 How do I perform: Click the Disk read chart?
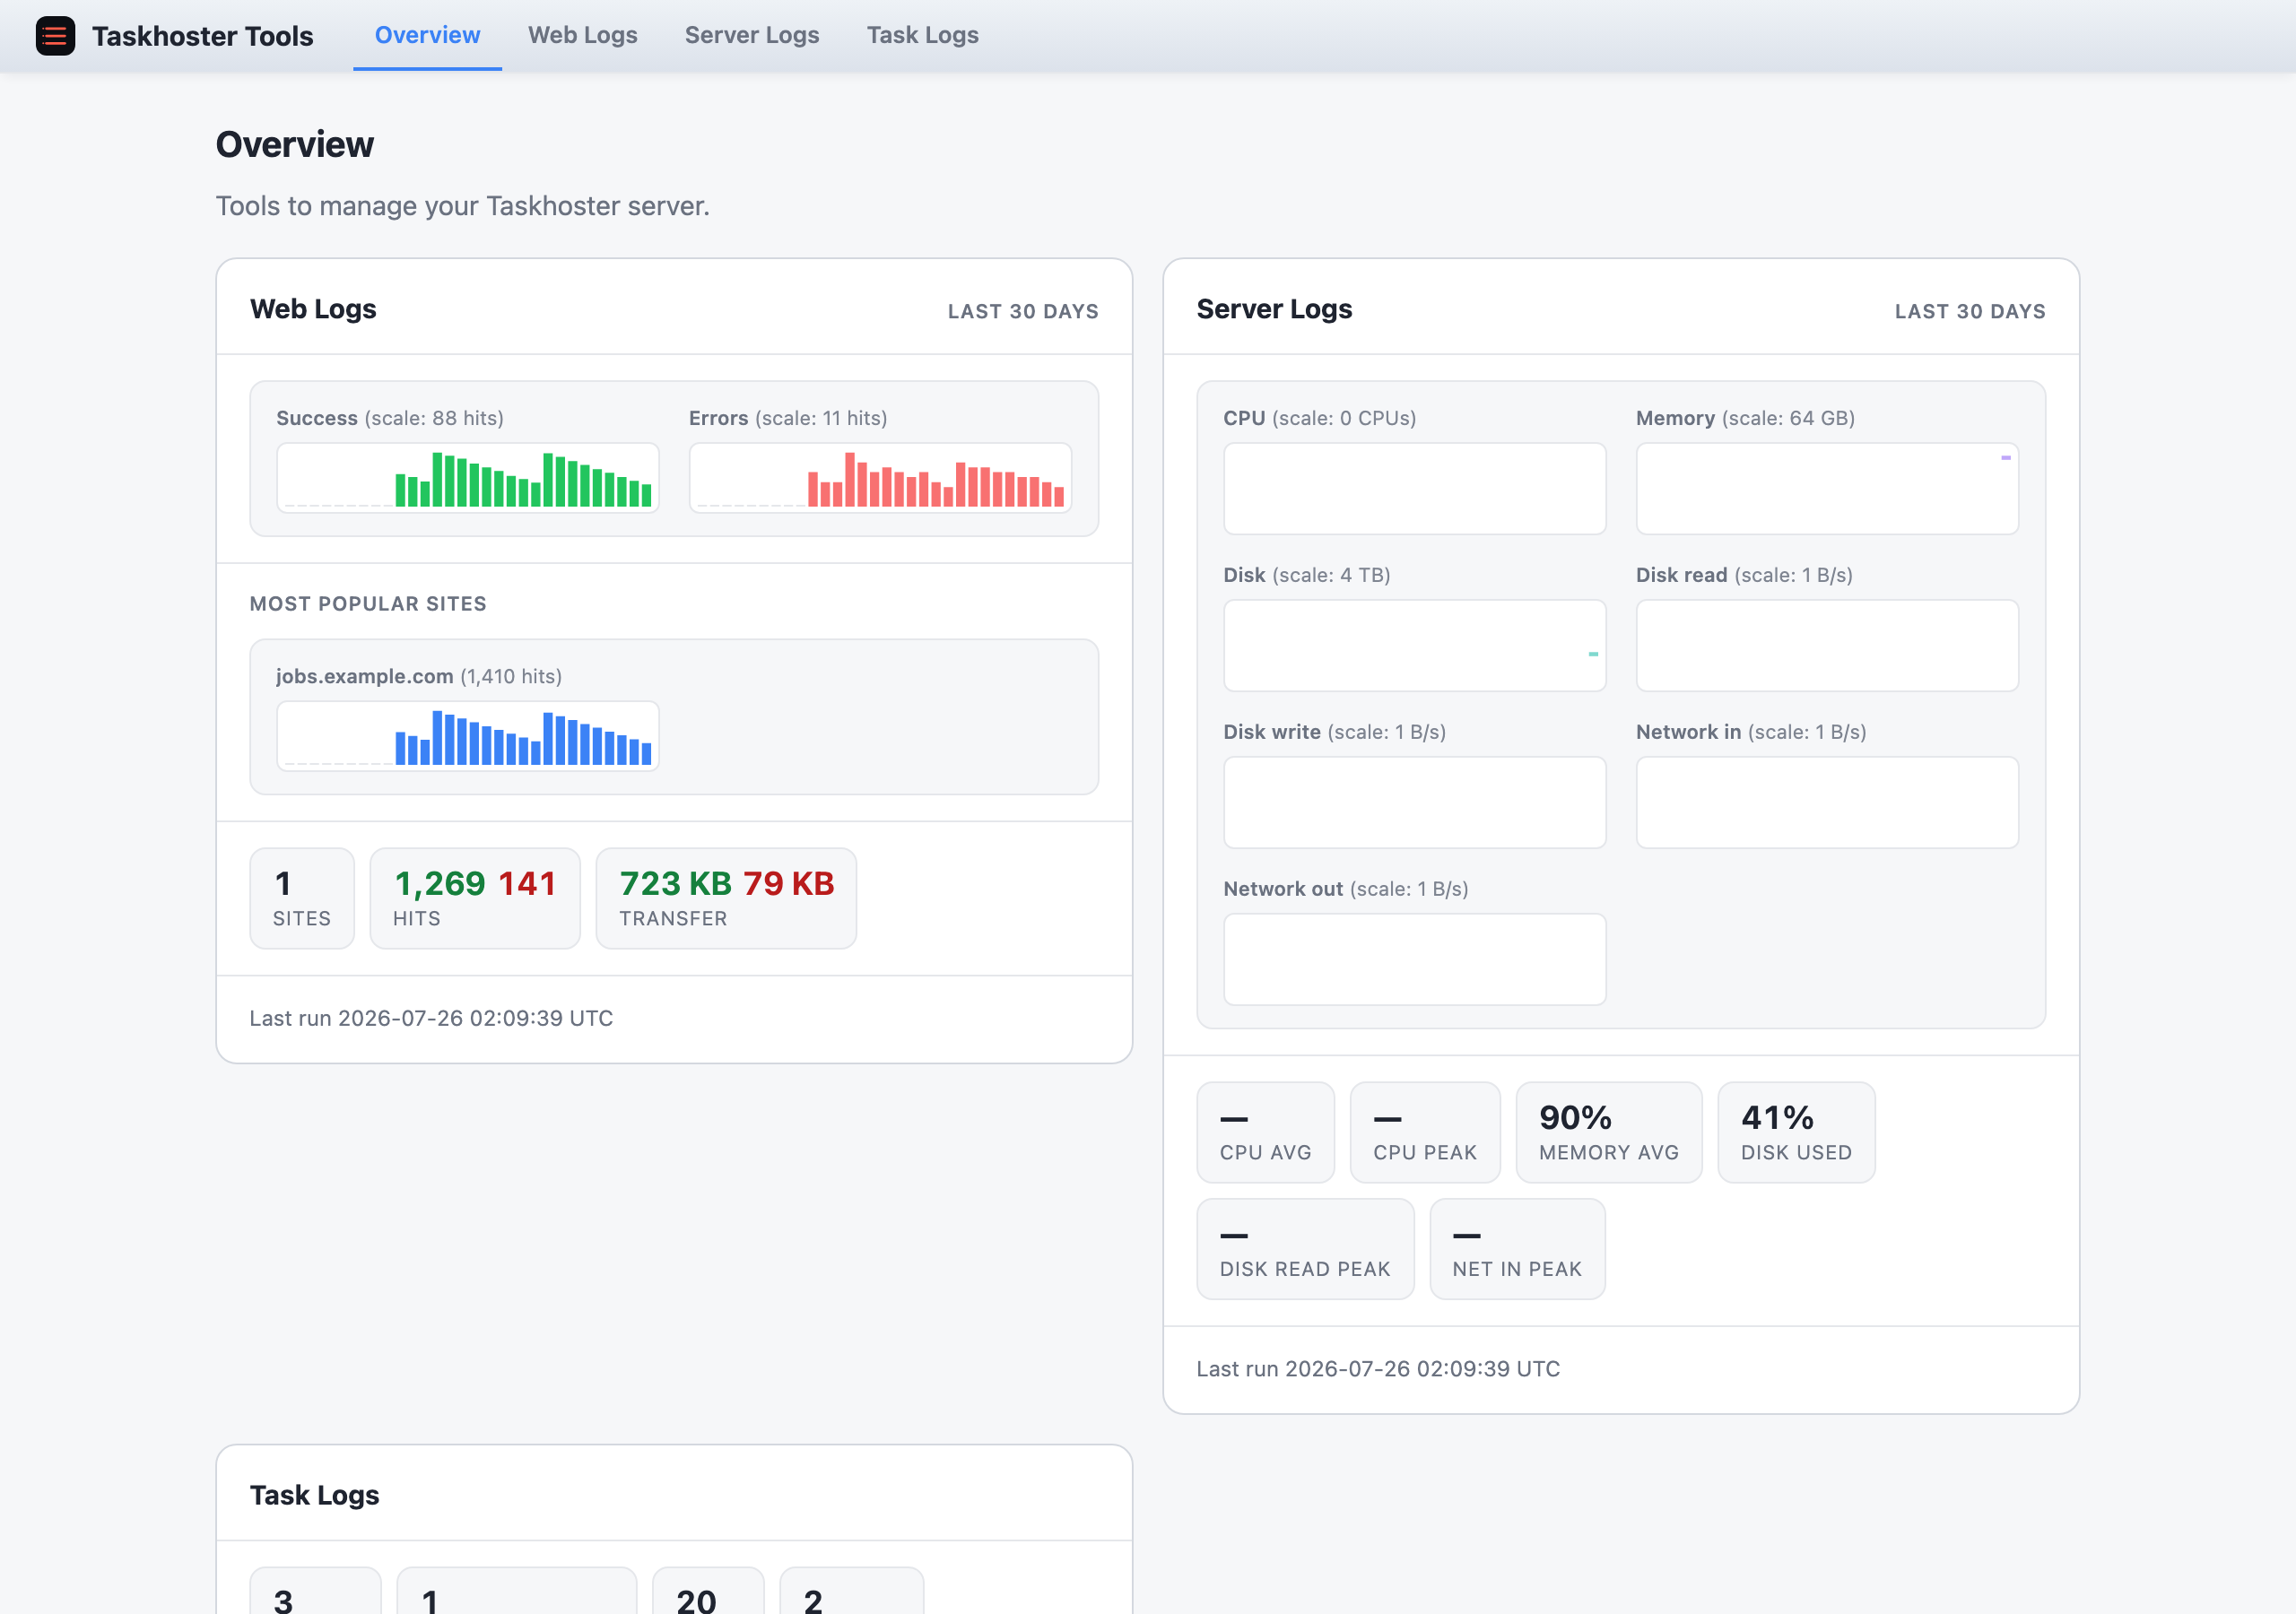(x=1827, y=646)
